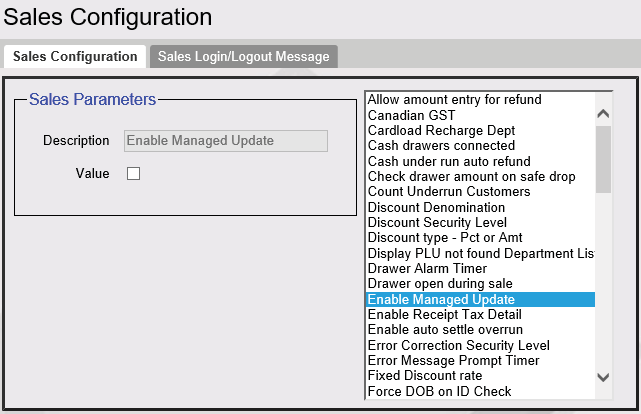Toggle the Value checkbox
The width and height of the screenshot is (641, 414).
(x=133, y=173)
